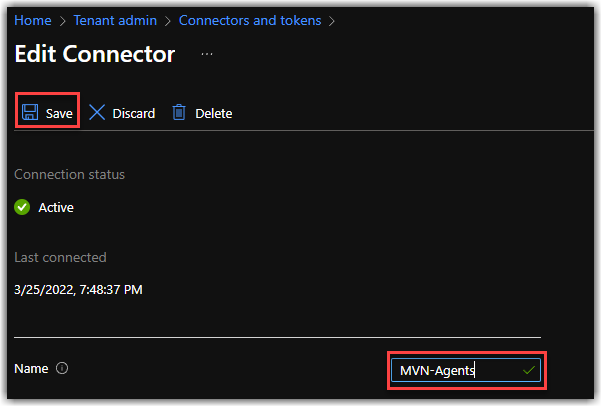Open the ellipsis more options menu
Image resolution: width=602 pixels, height=407 pixels.
click(x=207, y=54)
